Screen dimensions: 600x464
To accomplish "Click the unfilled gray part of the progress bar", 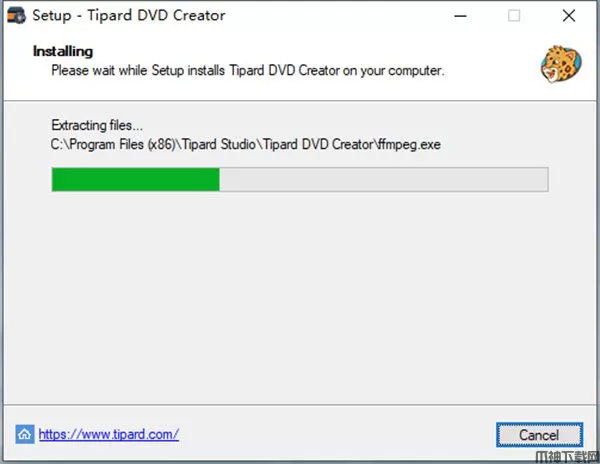I will pyautogui.click(x=383, y=179).
